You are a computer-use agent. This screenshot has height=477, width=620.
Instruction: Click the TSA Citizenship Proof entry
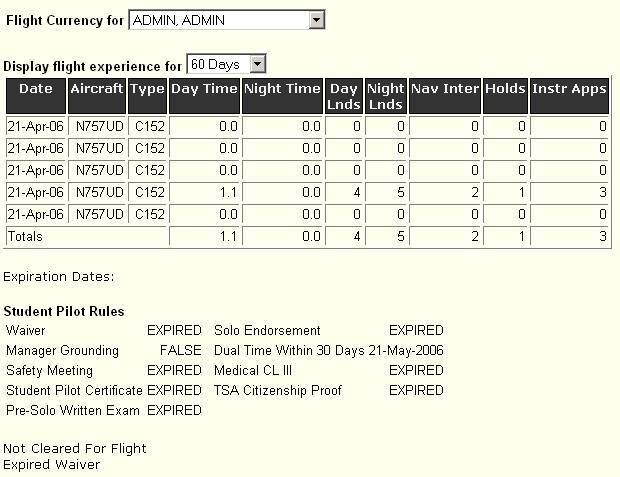tap(278, 390)
